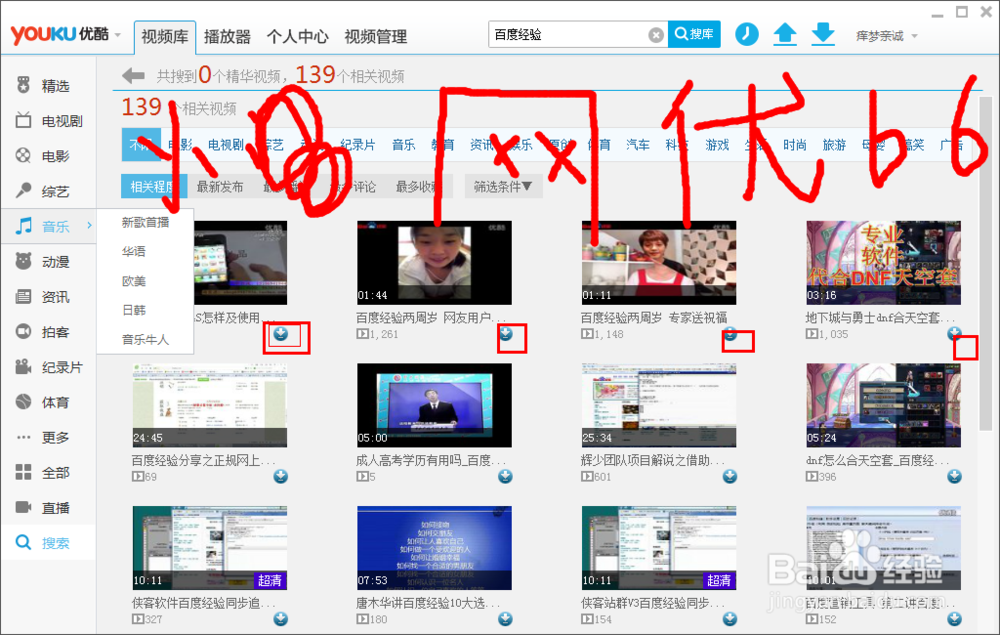
Task: Choose 音乐牛人 in music submenu
Action: click(145, 340)
